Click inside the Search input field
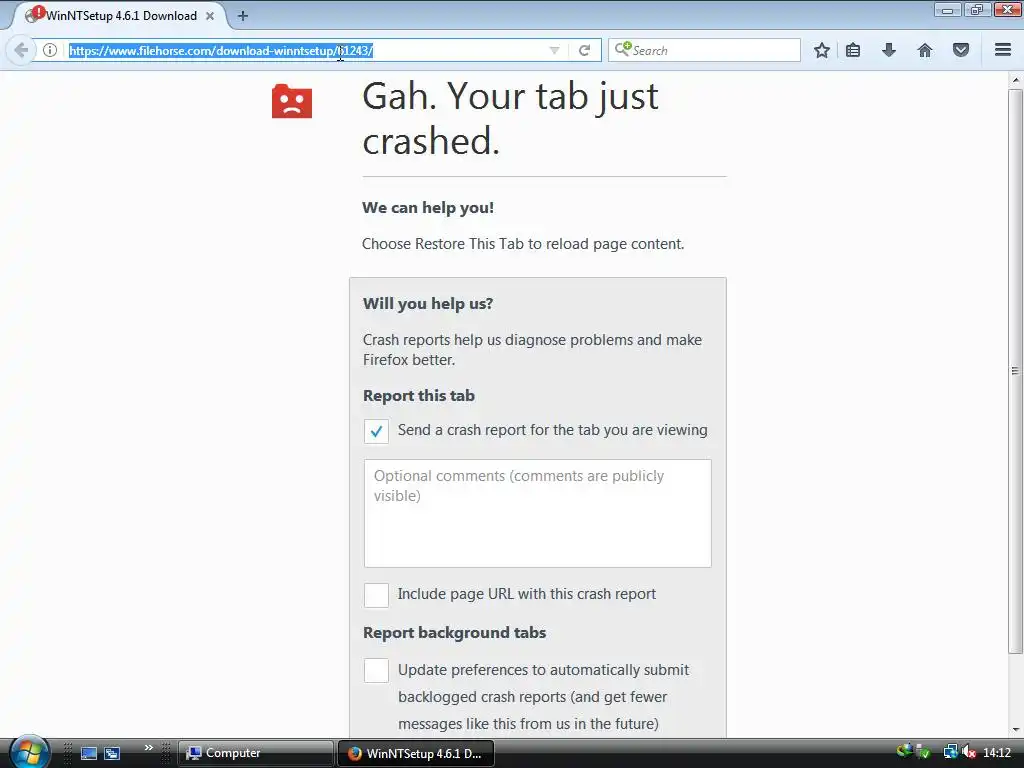Image resolution: width=1024 pixels, height=768 pixels. point(704,50)
